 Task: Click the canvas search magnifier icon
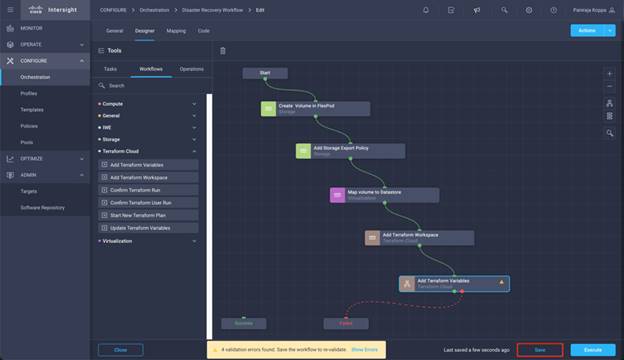click(610, 133)
